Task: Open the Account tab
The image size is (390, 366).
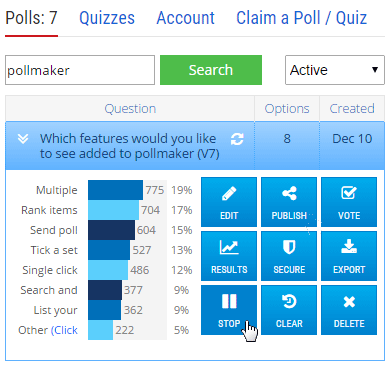Action: [x=186, y=18]
